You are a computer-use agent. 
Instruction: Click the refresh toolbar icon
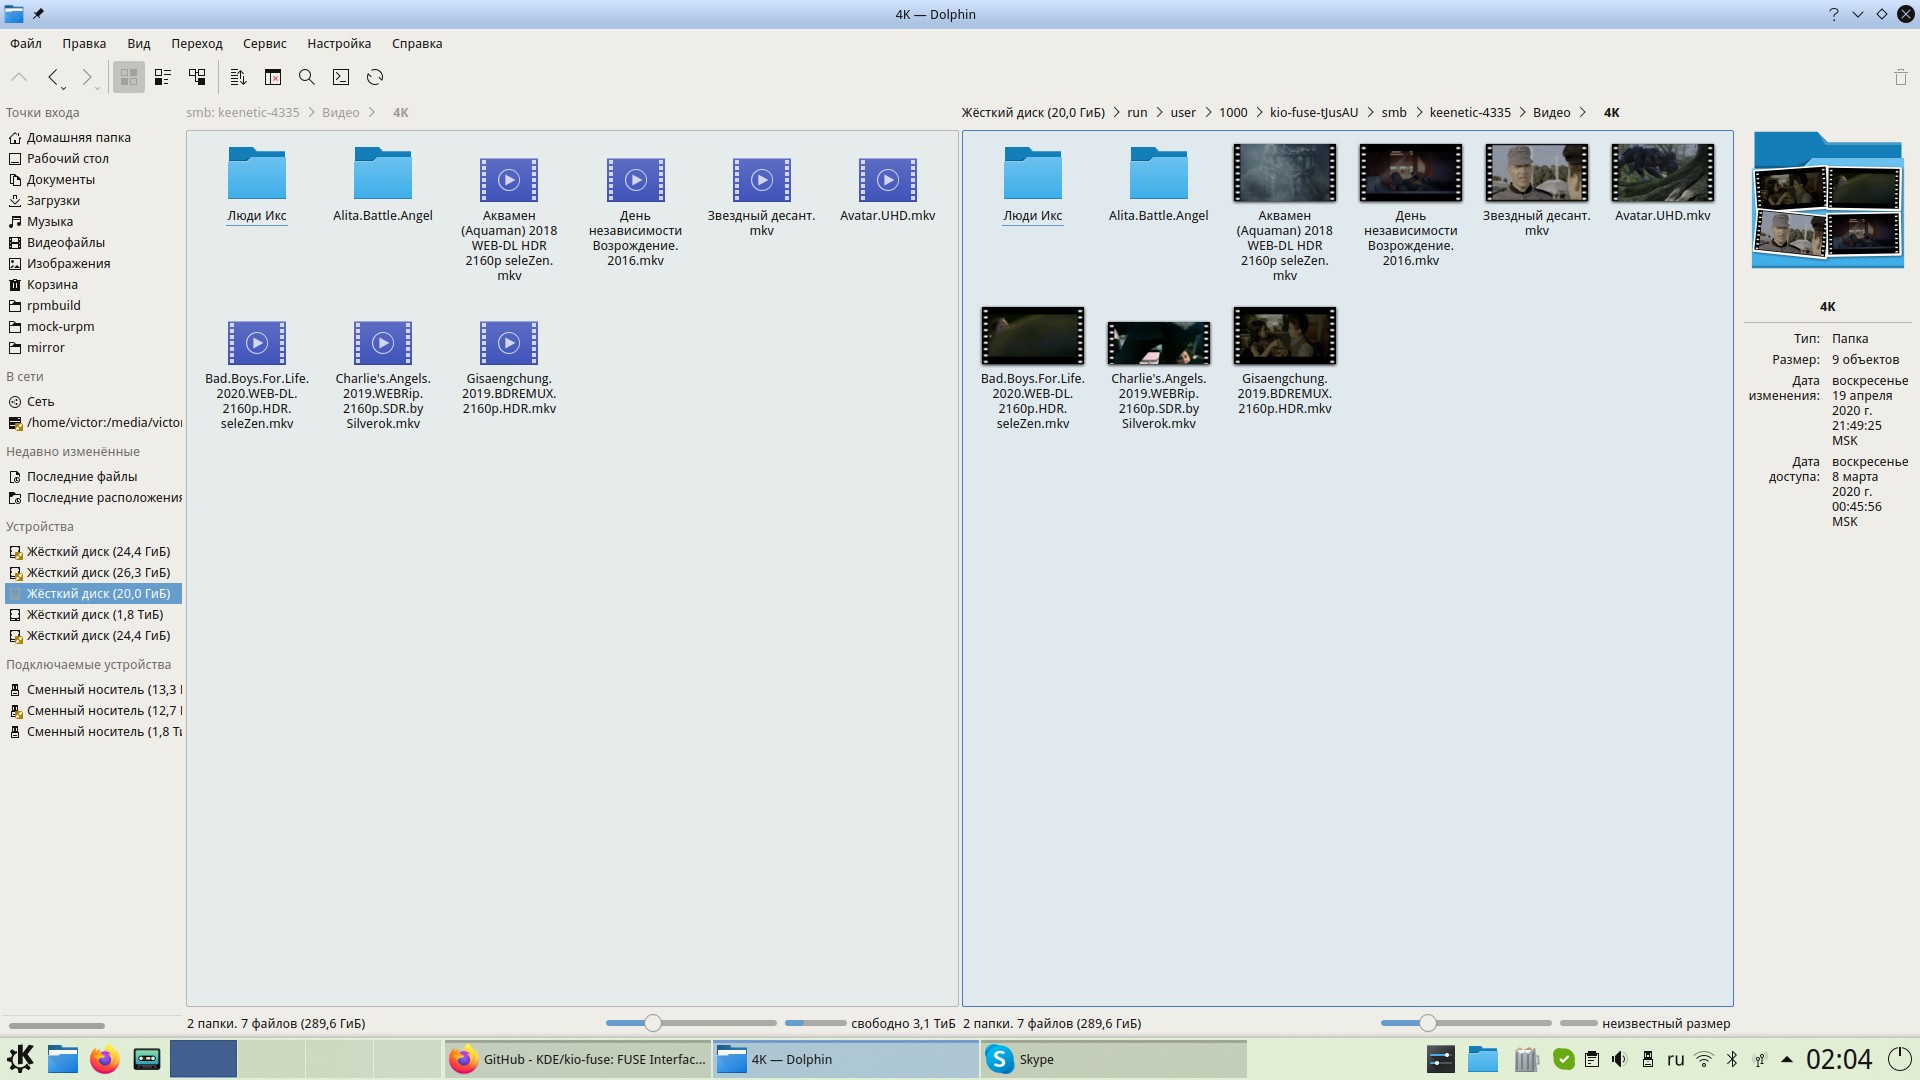click(375, 77)
